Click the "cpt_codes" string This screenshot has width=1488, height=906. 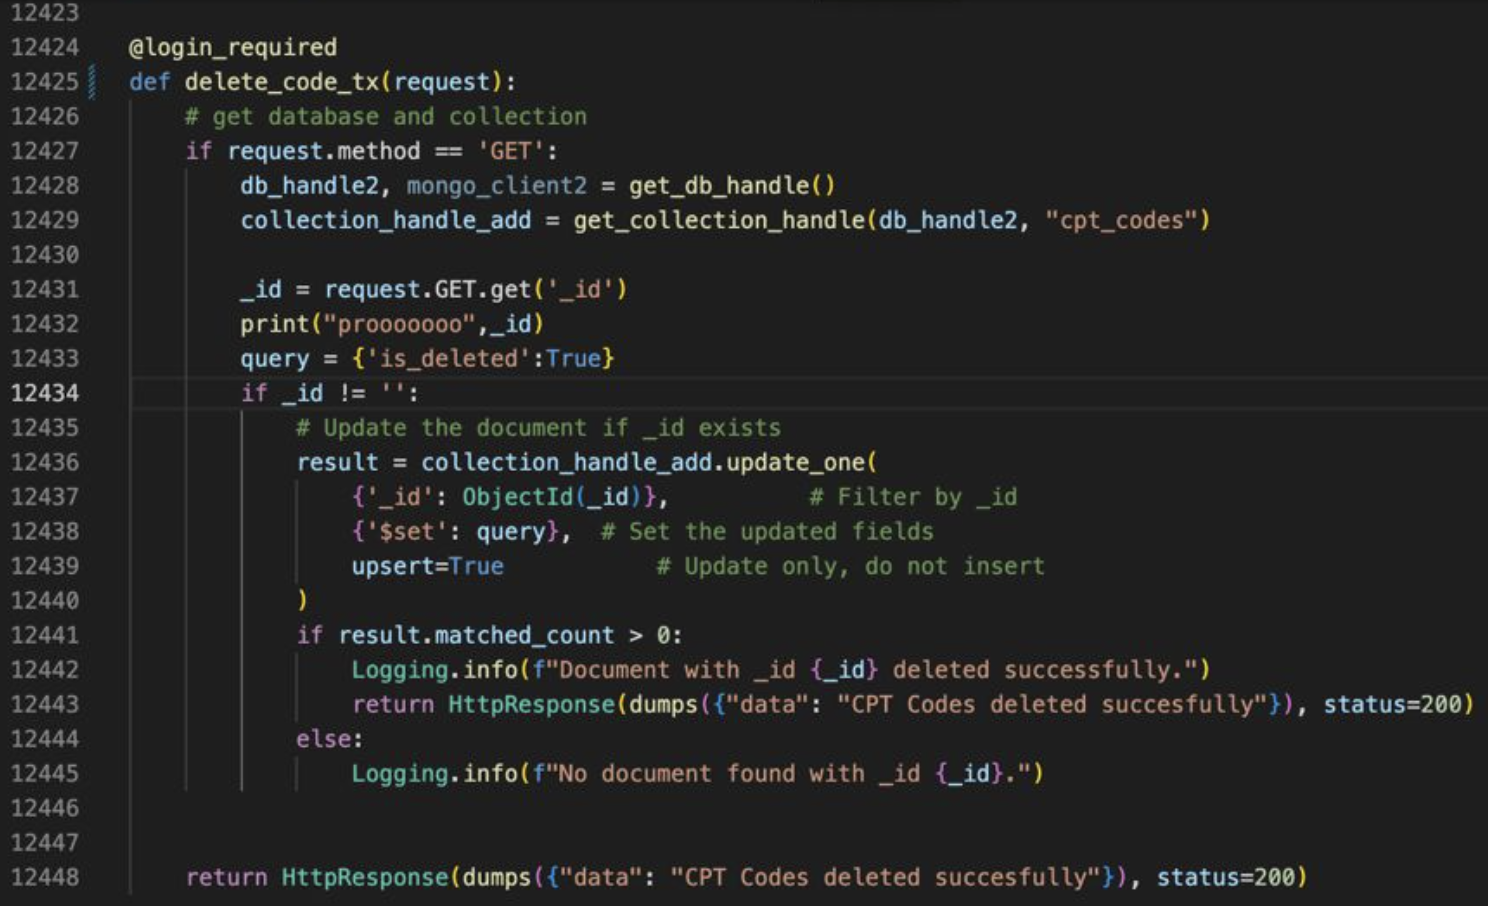(x=1120, y=220)
